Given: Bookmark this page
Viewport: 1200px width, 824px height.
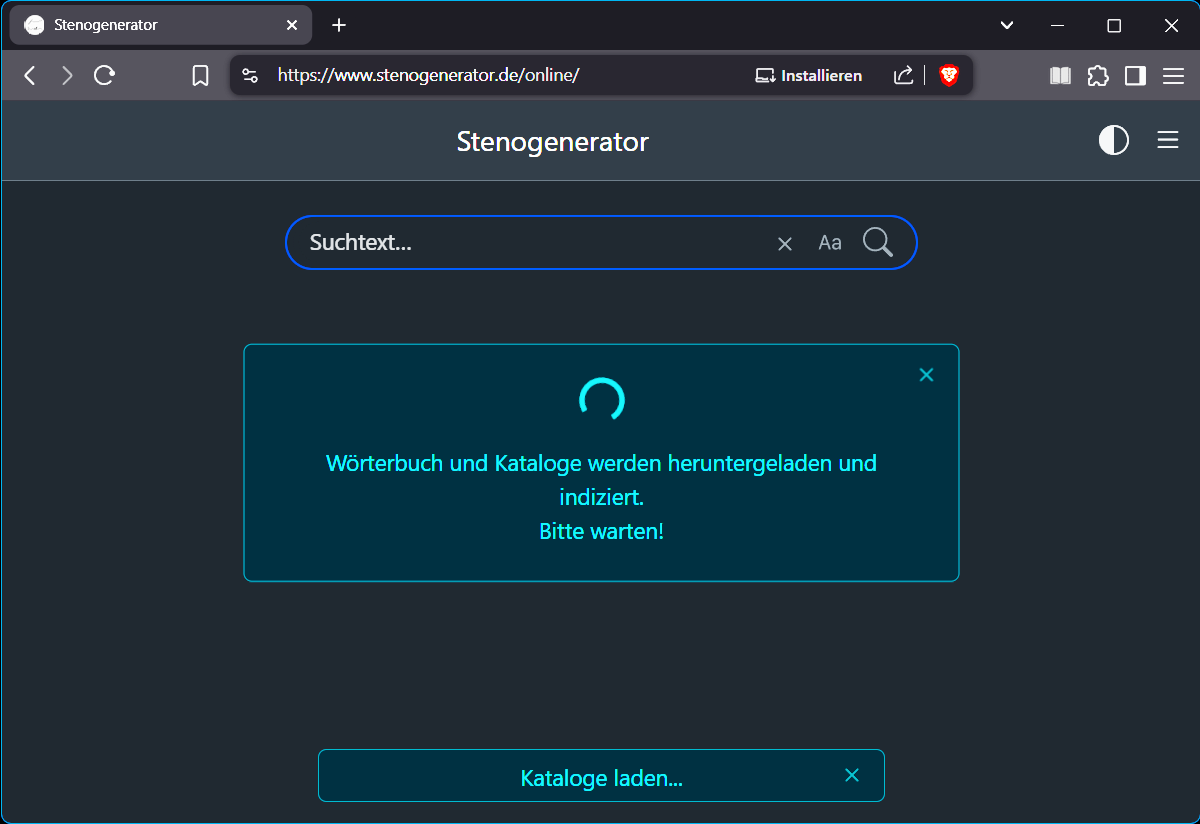Looking at the screenshot, I should point(200,76).
